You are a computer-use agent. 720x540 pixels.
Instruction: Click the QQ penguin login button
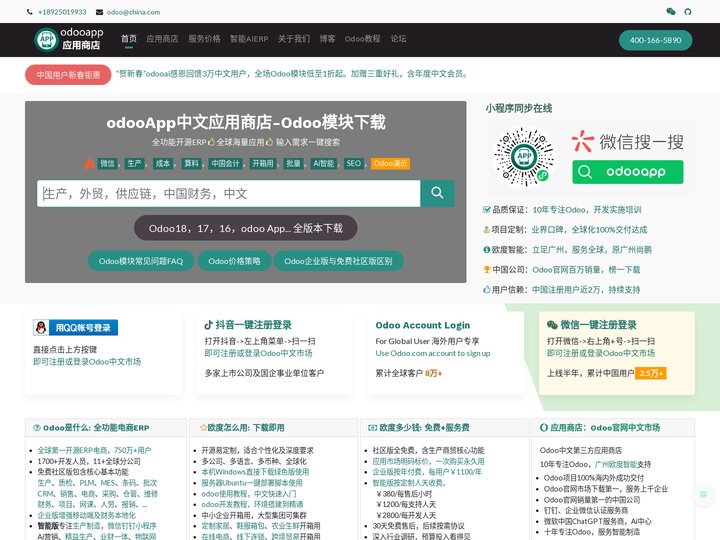coord(75,327)
